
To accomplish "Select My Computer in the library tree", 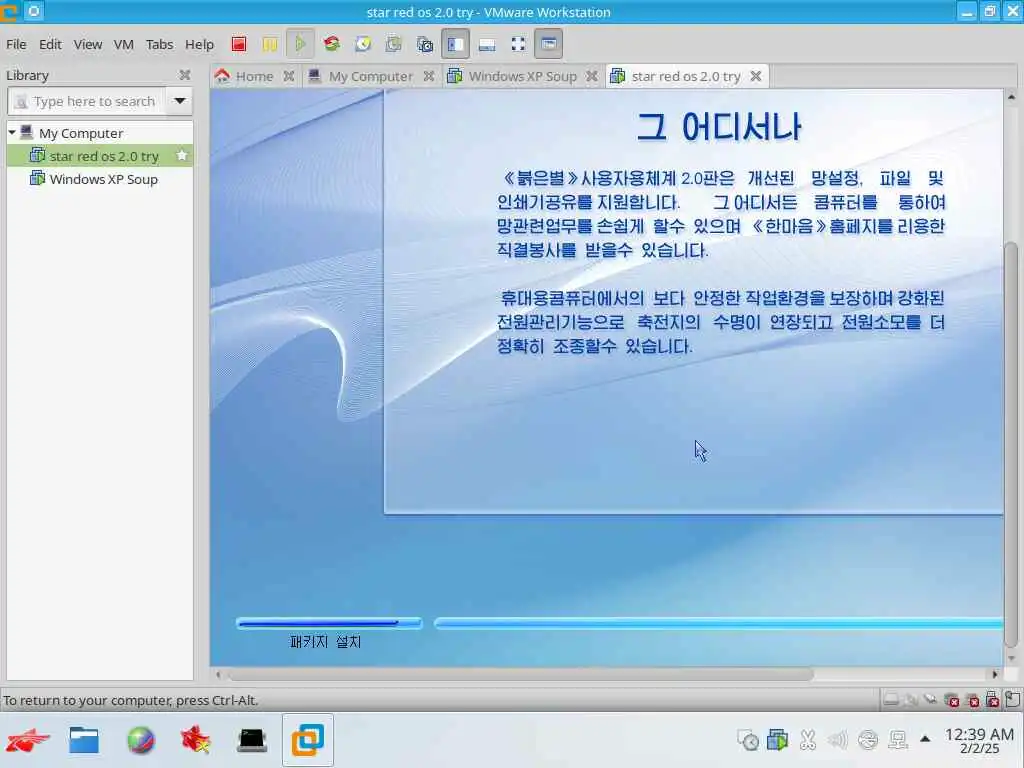I will (81, 133).
